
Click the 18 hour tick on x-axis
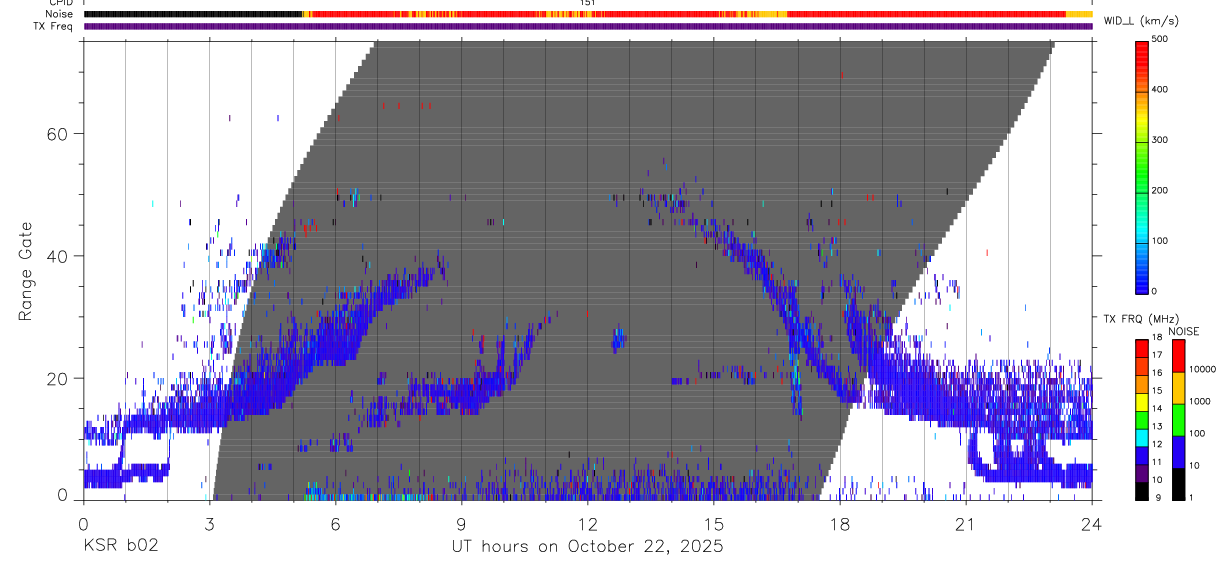click(x=840, y=524)
